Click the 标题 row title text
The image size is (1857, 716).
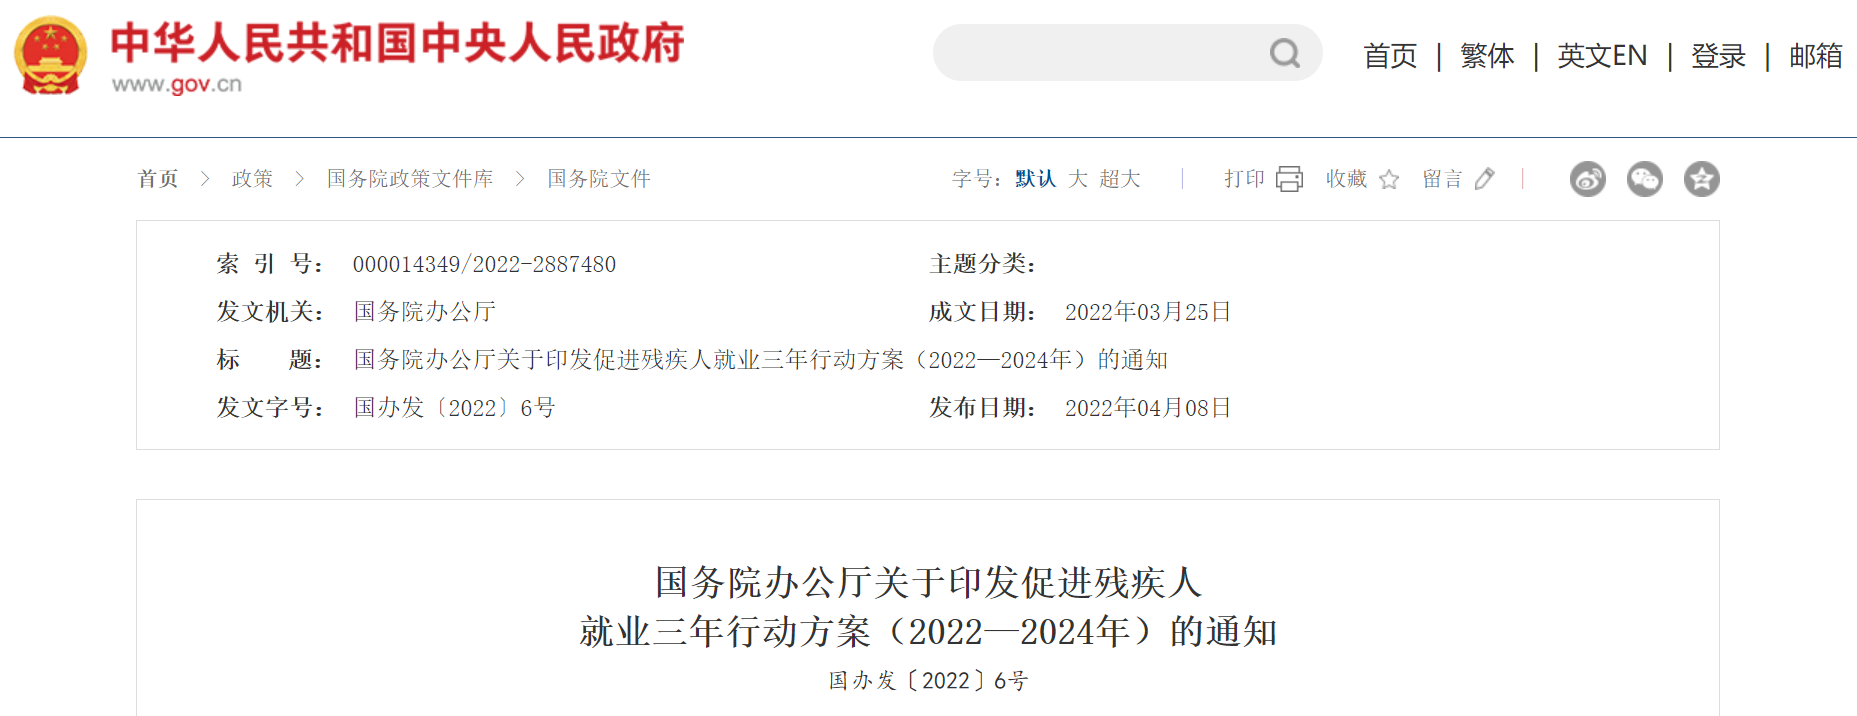760,360
